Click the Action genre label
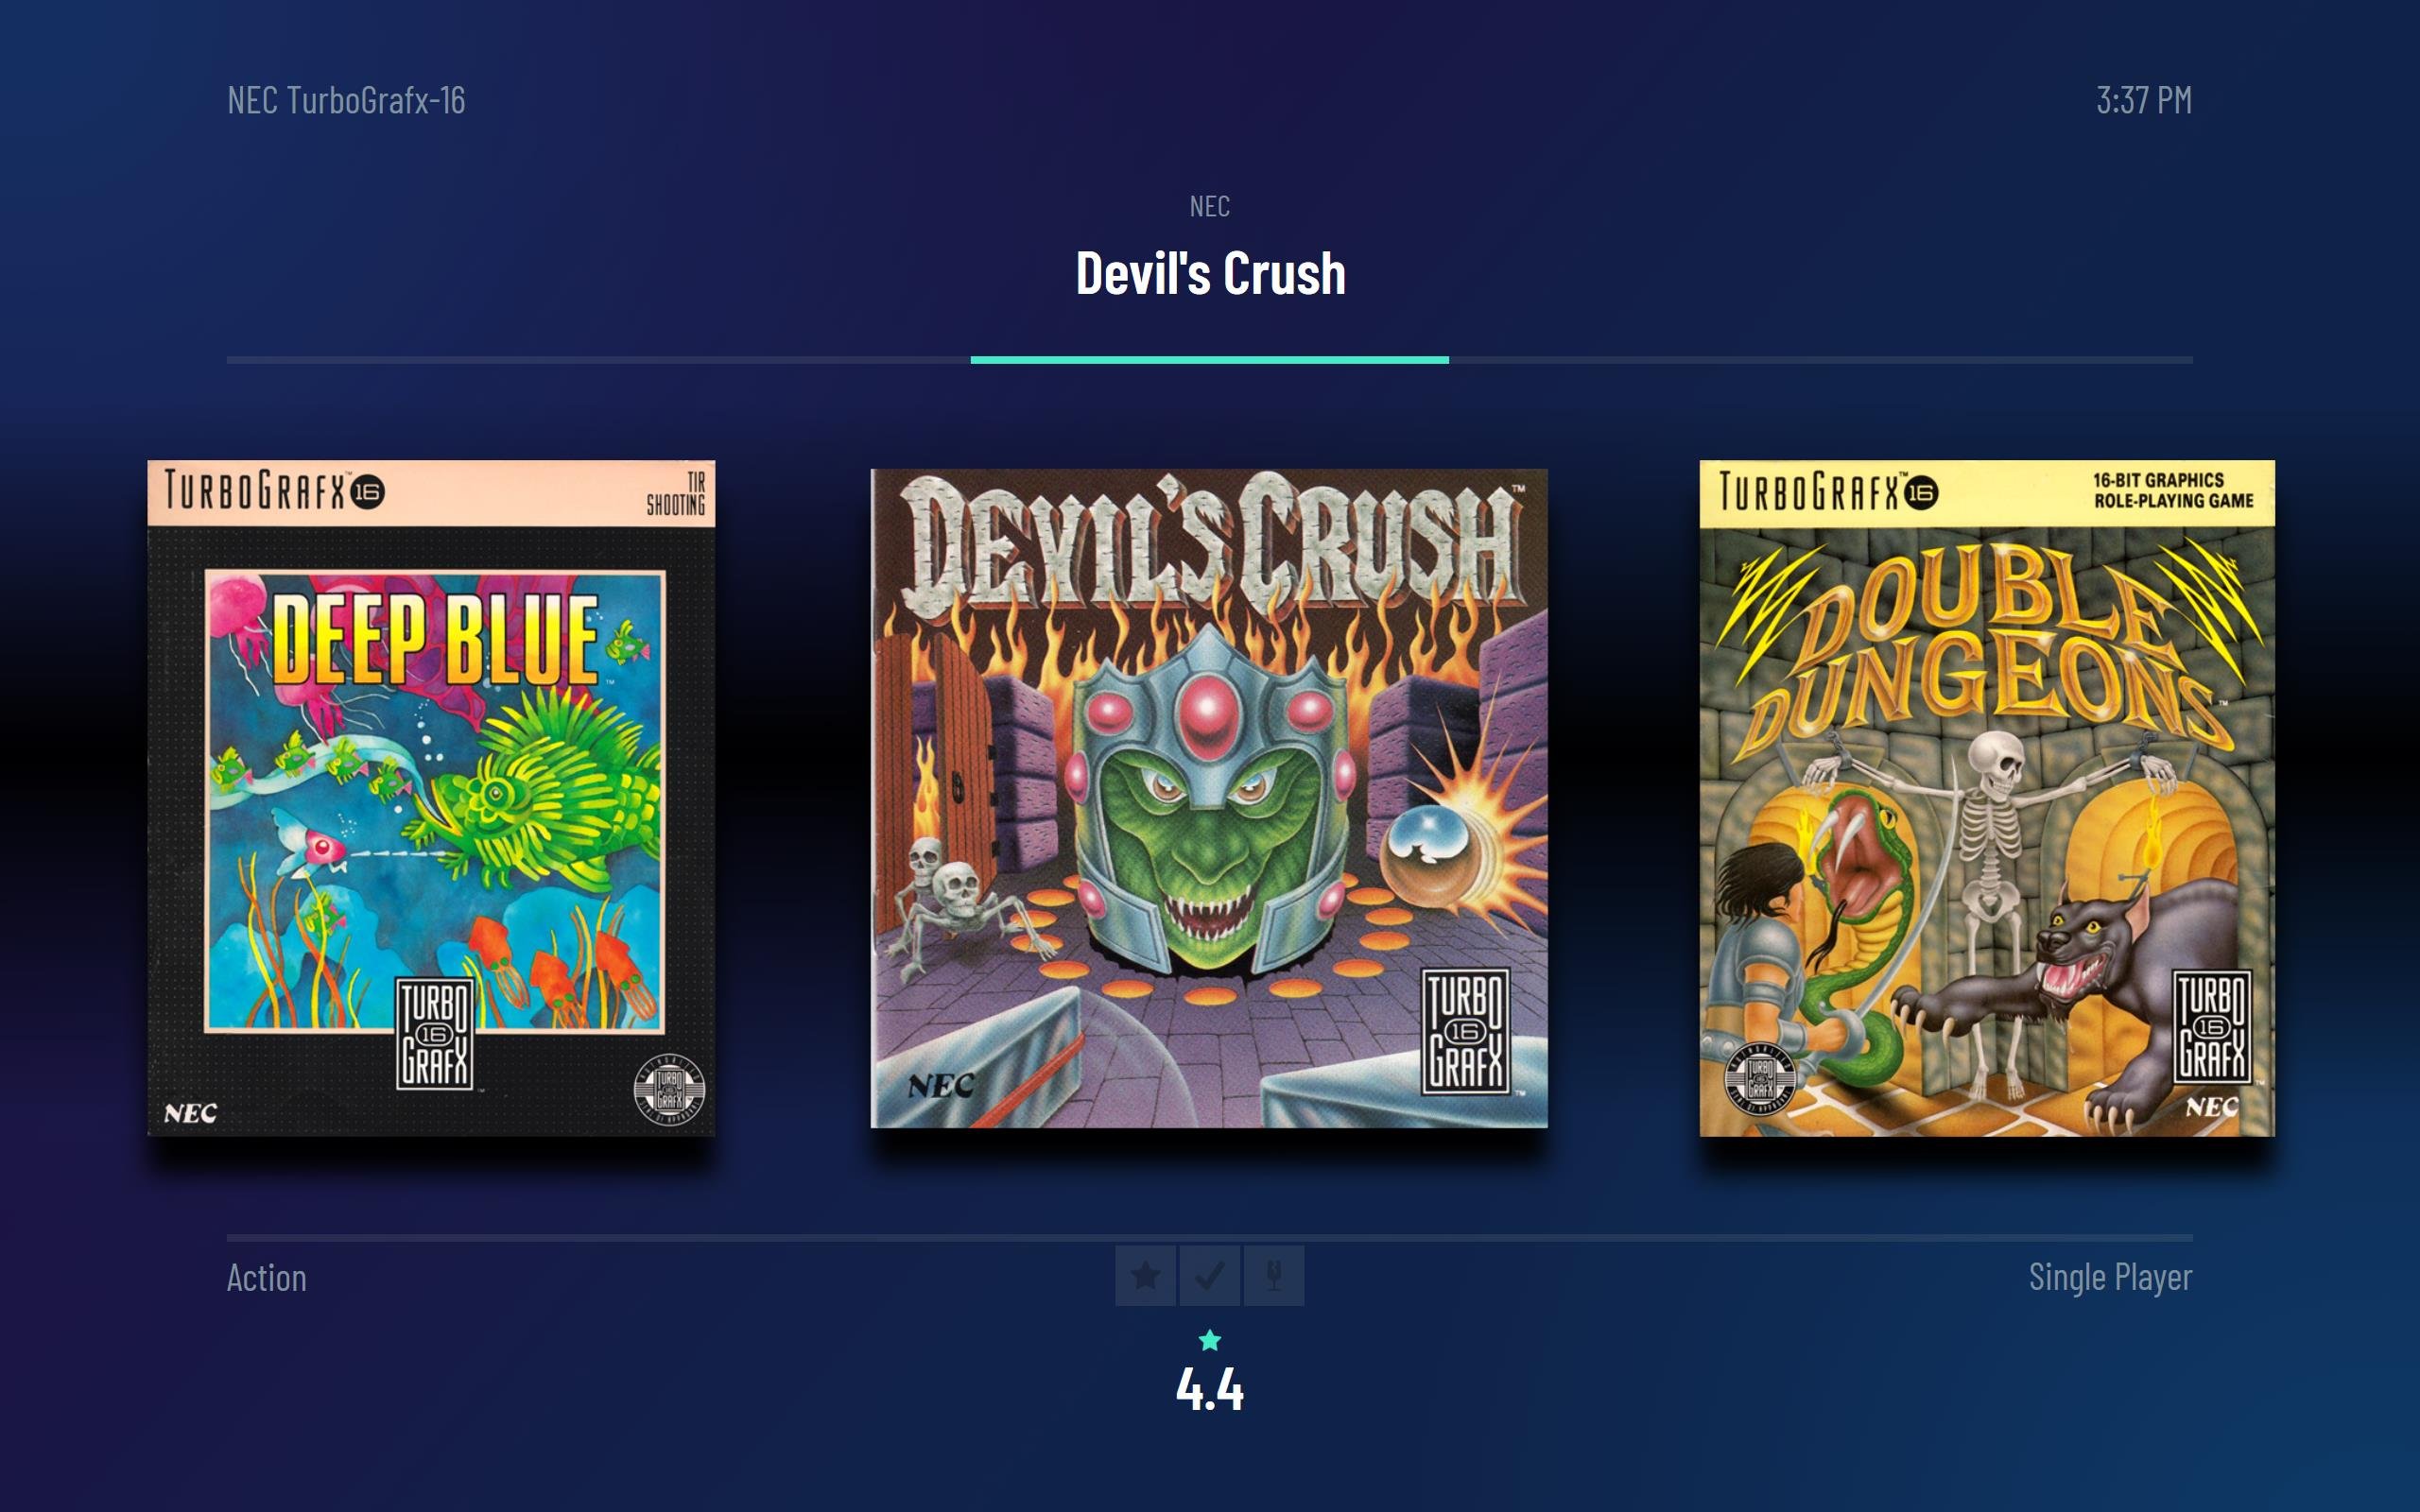This screenshot has height=1512, width=2420. pyautogui.click(x=267, y=1277)
